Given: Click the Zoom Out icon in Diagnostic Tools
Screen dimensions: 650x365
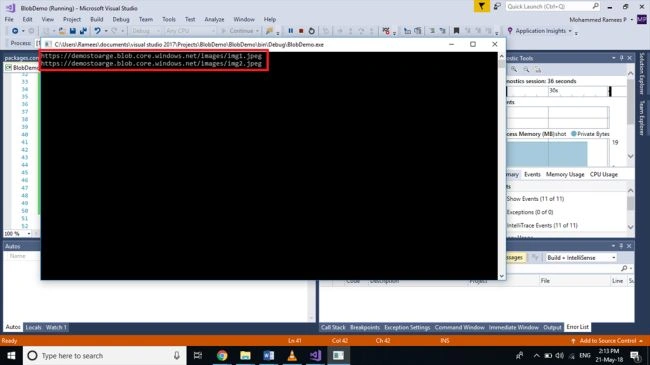Looking at the screenshot, I should [x=526, y=69].
